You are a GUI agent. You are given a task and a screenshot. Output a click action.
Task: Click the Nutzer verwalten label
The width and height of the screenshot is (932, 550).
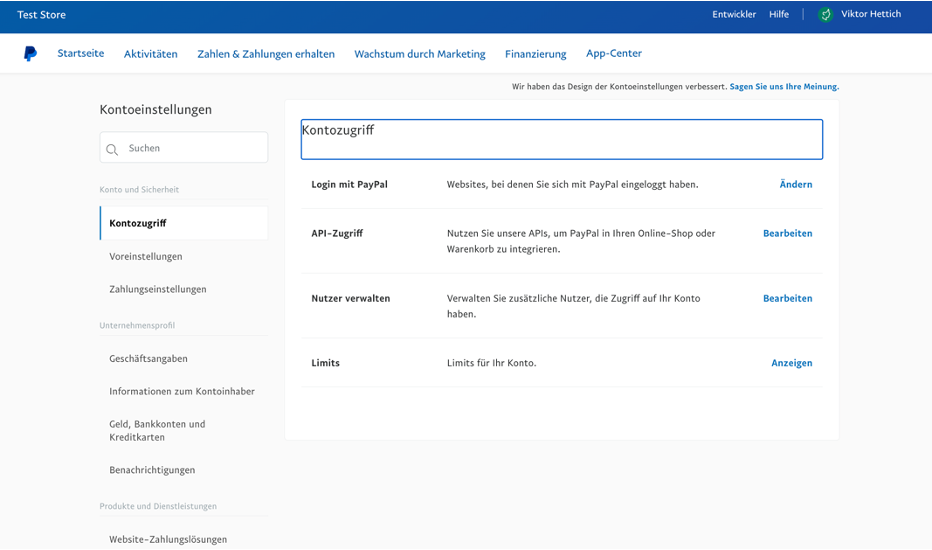pyautogui.click(x=351, y=298)
